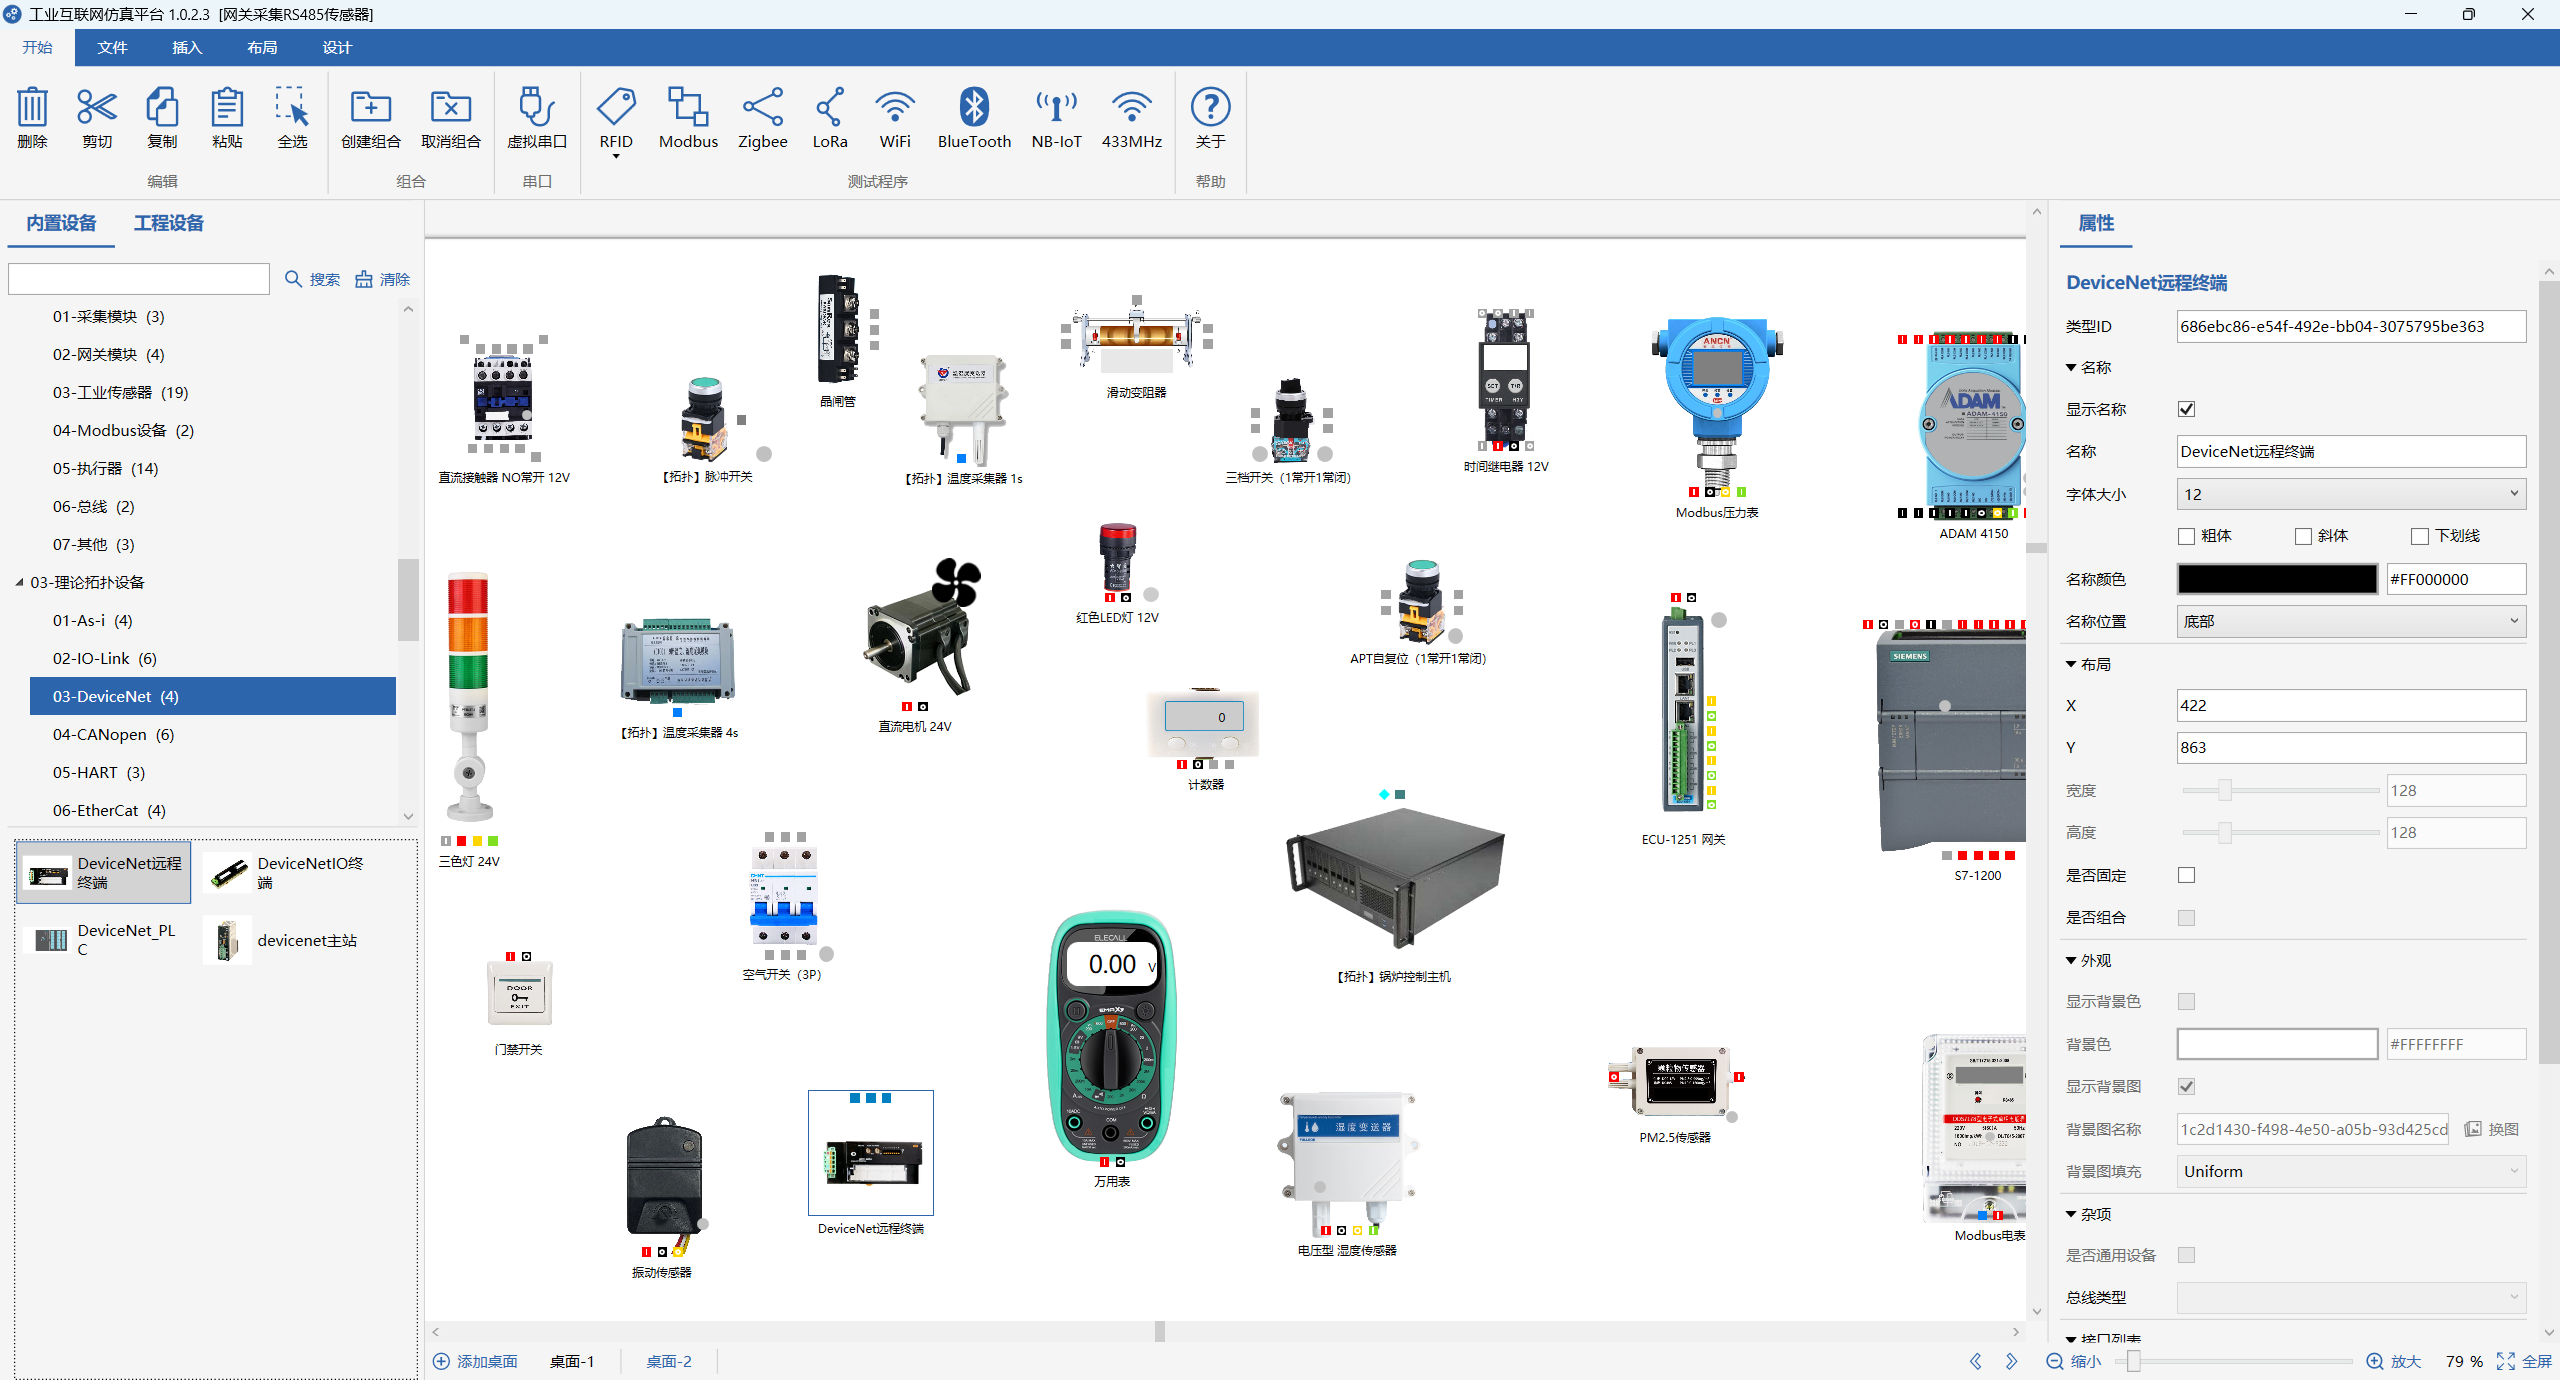2560x1380 pixels.
Task: Check the 是否固定 checkbox
Action: 2186,875
